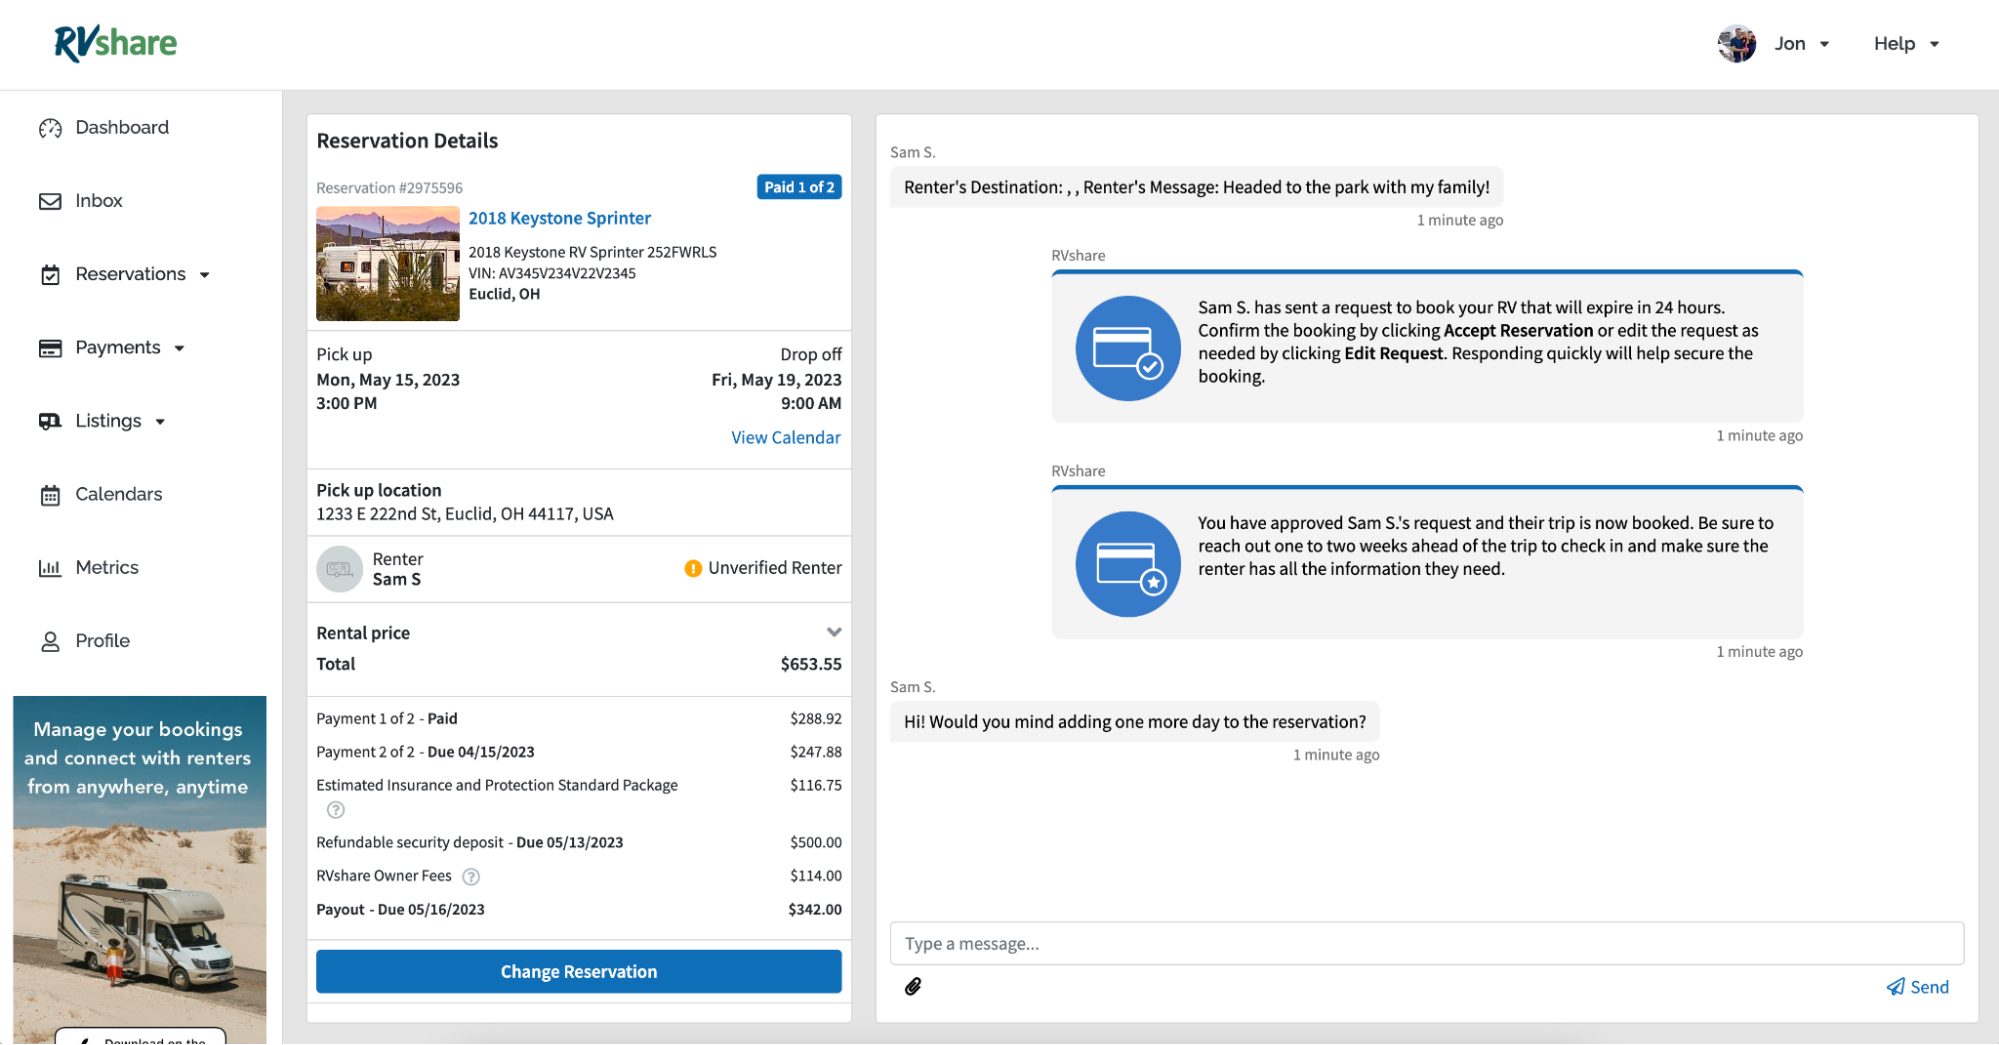The height and width of the screenshot is (1045, 1999).
Task: Click the renter Sam S avatar icon
Action: 340,569
